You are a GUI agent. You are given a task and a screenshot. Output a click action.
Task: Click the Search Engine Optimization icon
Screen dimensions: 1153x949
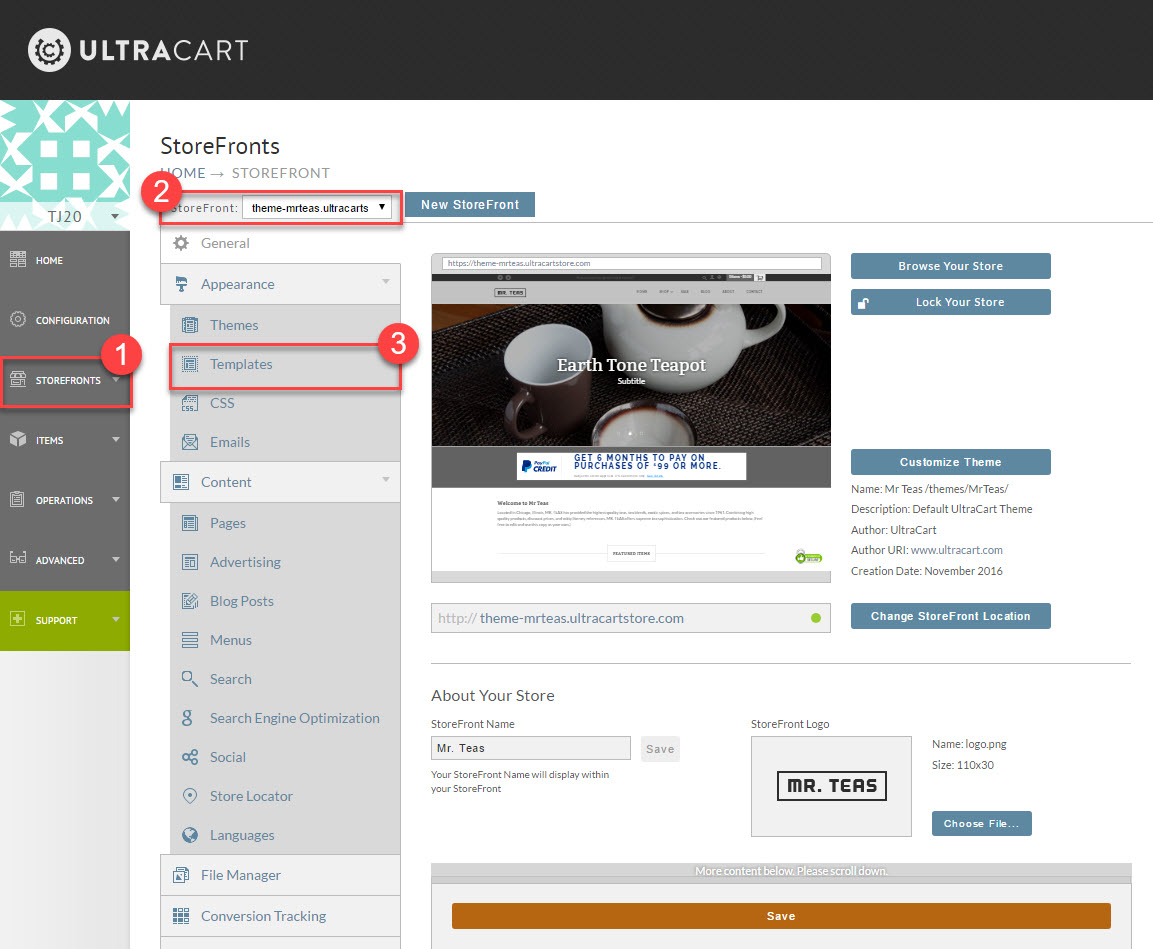188,717
